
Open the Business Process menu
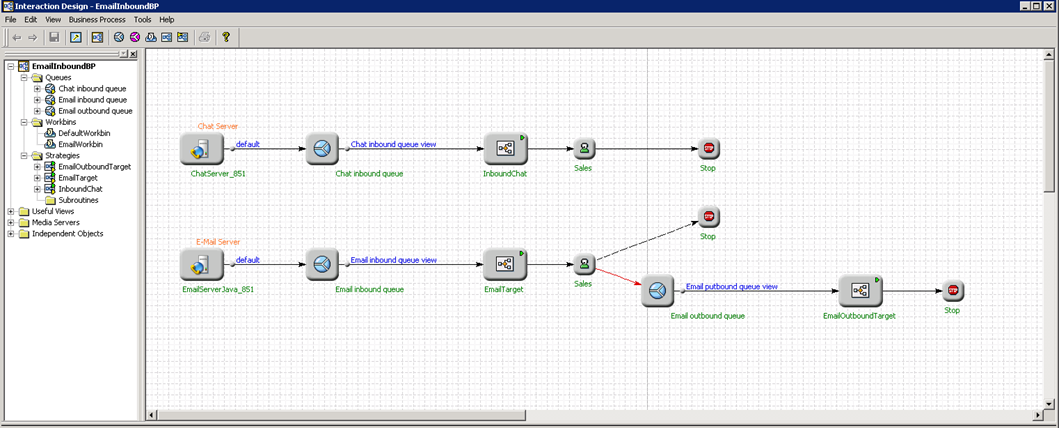(97, 19)
